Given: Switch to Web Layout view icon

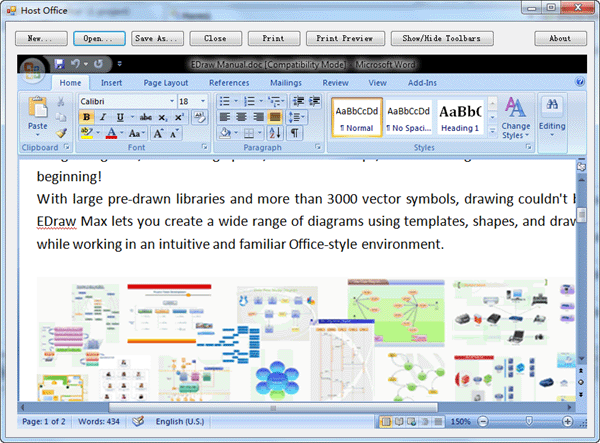Looking at the screenshot, I should point(412,422).
